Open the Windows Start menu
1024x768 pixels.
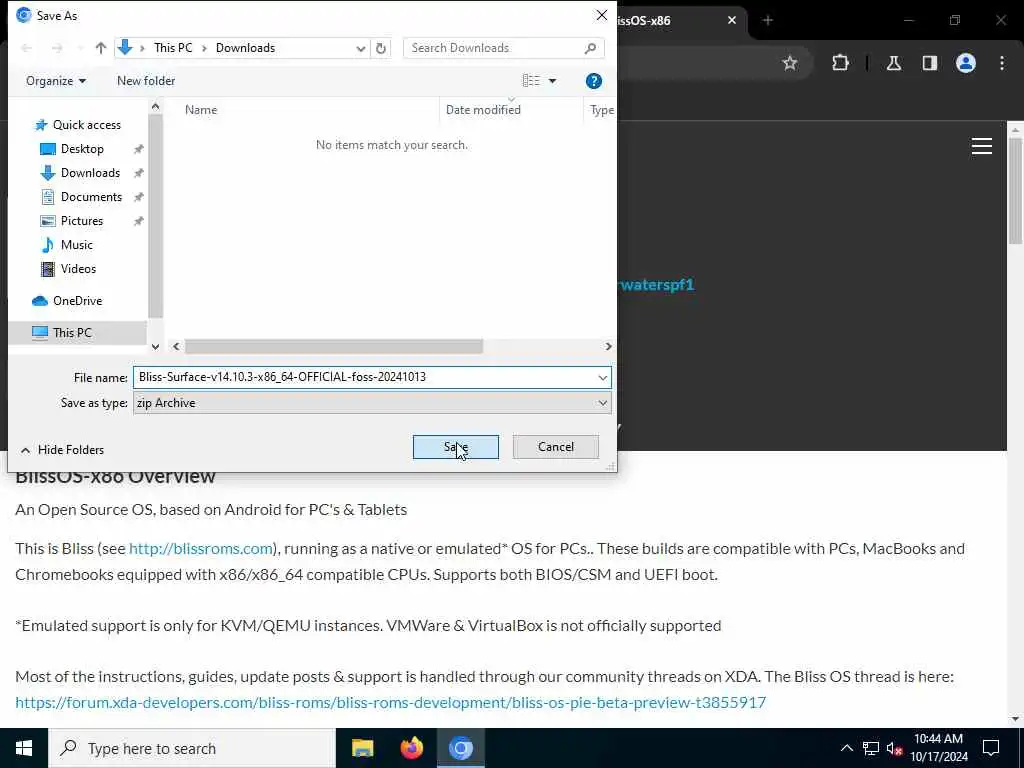pos(24,748)
